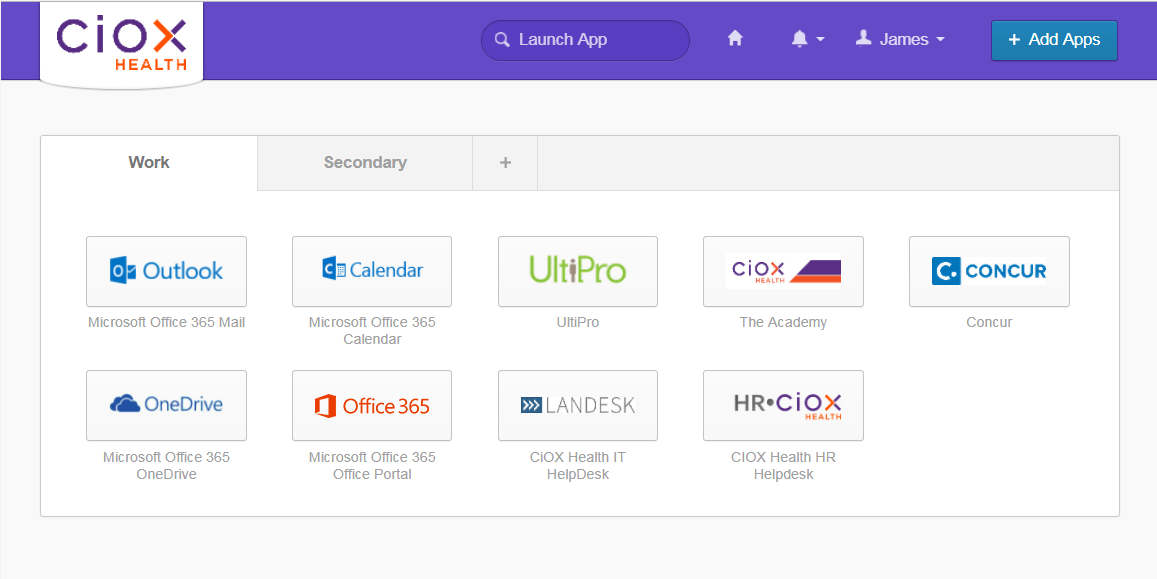Image resolution: width=1157 pixels, height=579 pixels.
Task: Open The Academy app tile
Action: coord(783,271)
